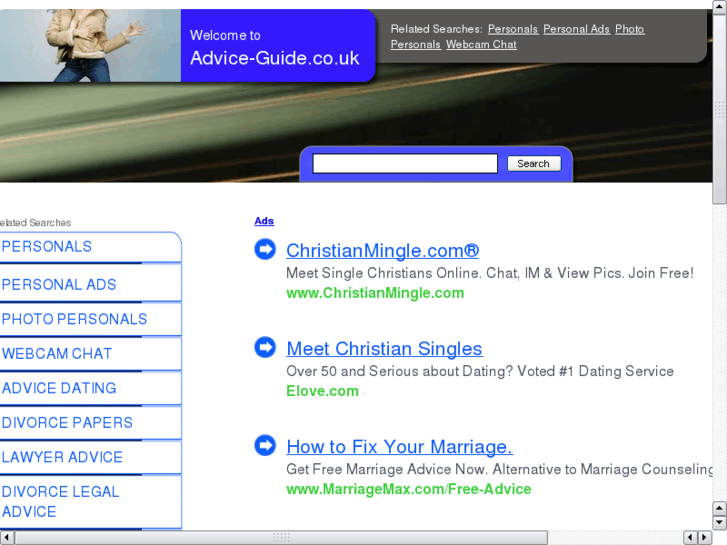Click the left arrow near horizontal scrollbar's right end
The height and width of the screenshot is (545, 727).
(690, 538)
